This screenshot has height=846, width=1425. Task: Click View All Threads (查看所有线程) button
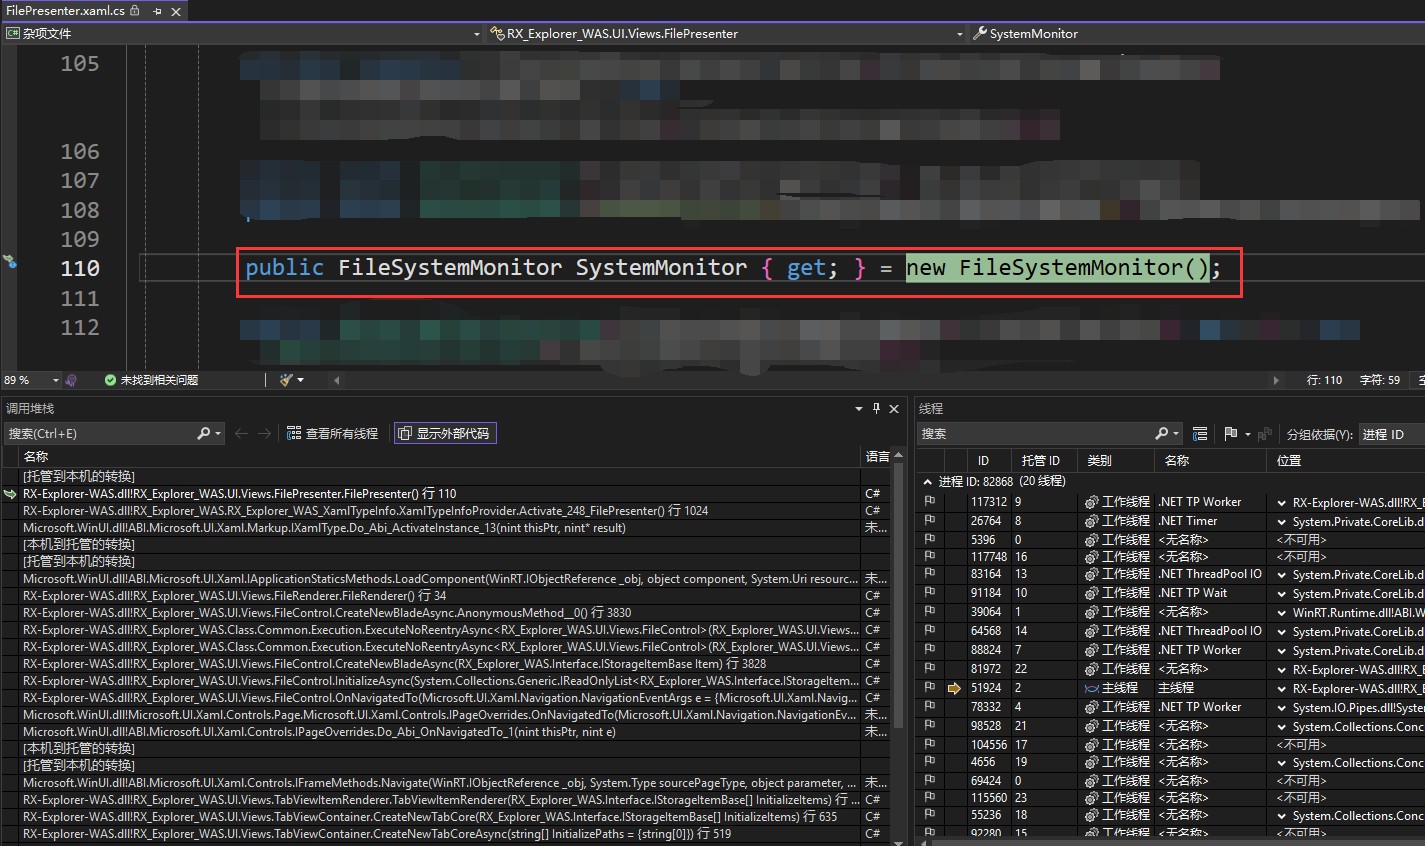pyautogui.click(x=332, y=433)
